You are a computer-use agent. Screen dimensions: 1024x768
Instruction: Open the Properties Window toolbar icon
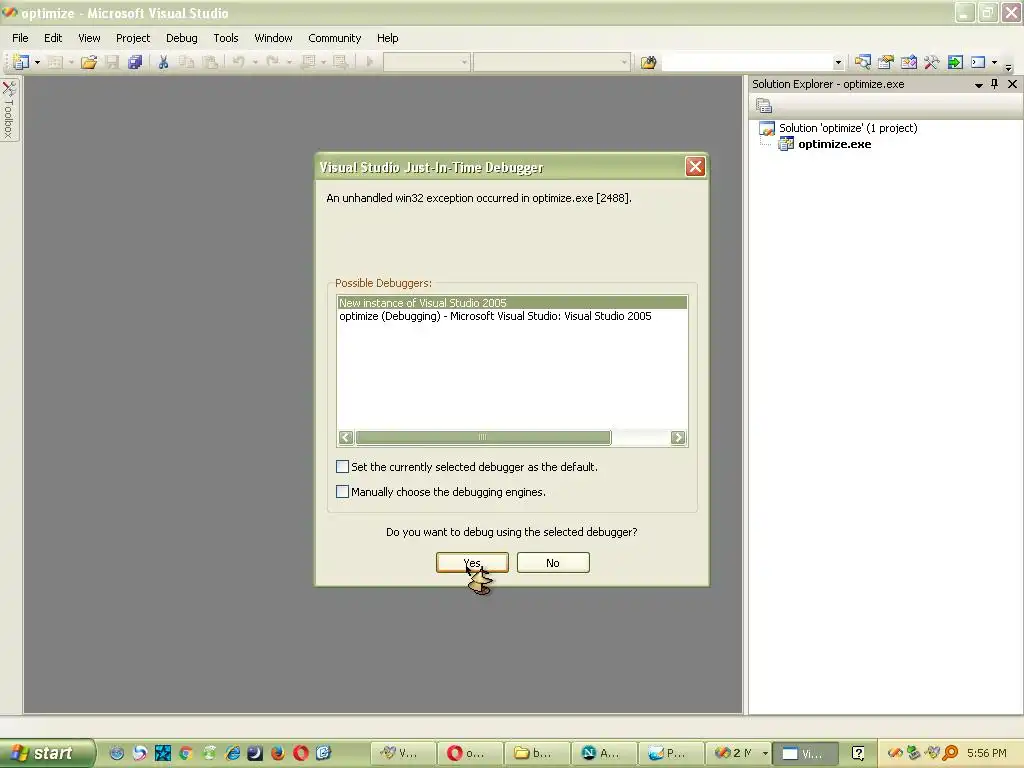click(886, 62)
